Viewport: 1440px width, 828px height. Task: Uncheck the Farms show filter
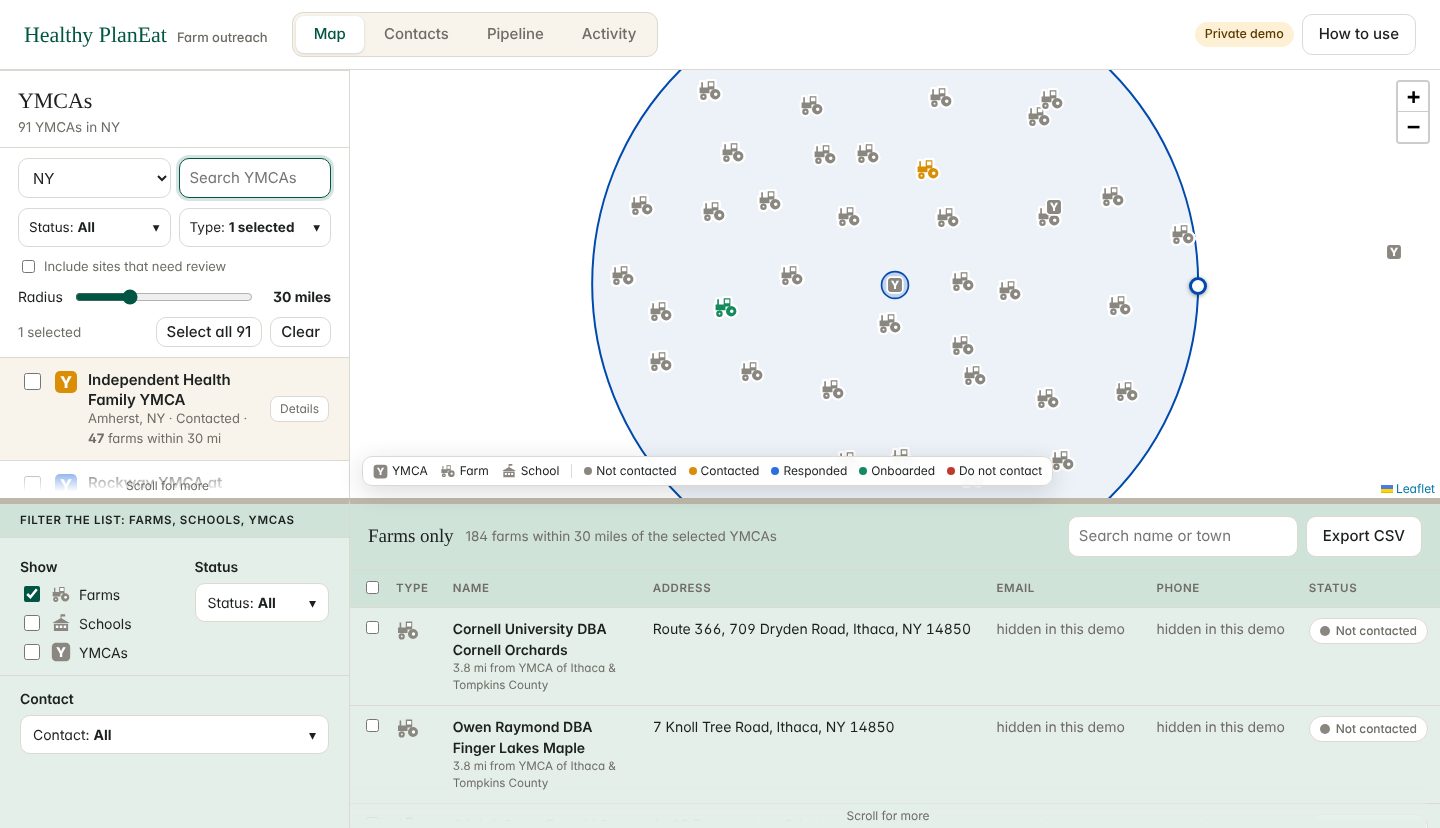click(x=32, y=594)
